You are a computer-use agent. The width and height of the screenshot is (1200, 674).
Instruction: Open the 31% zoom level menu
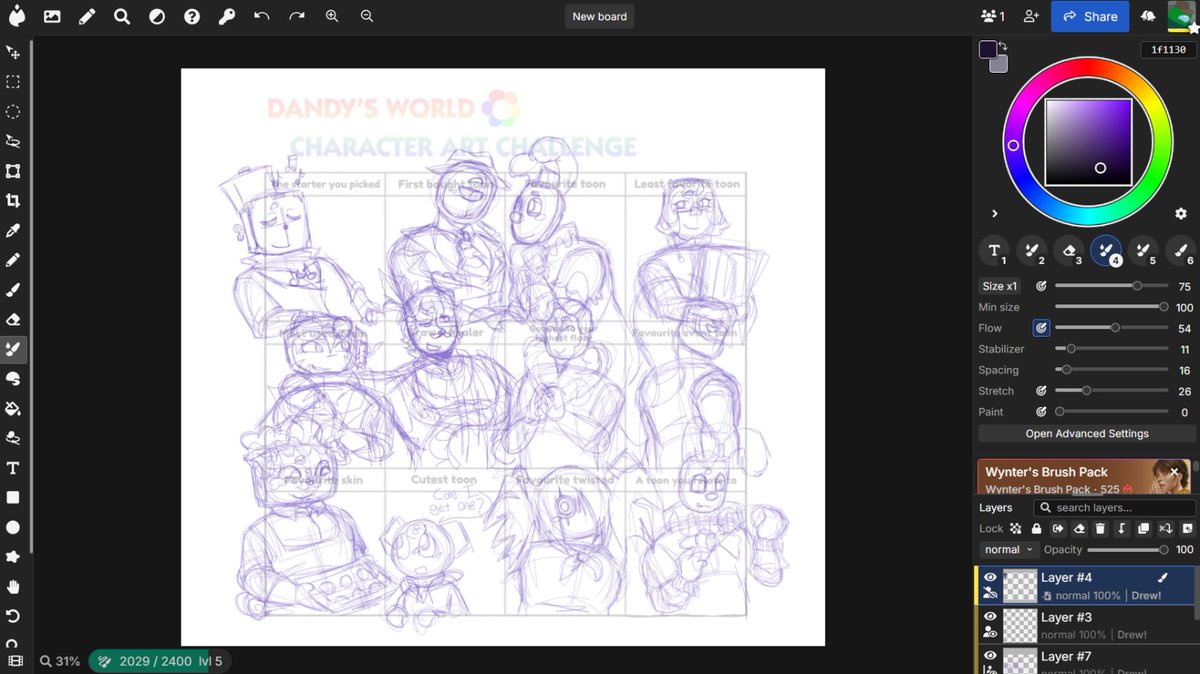[x=60, y=661]
